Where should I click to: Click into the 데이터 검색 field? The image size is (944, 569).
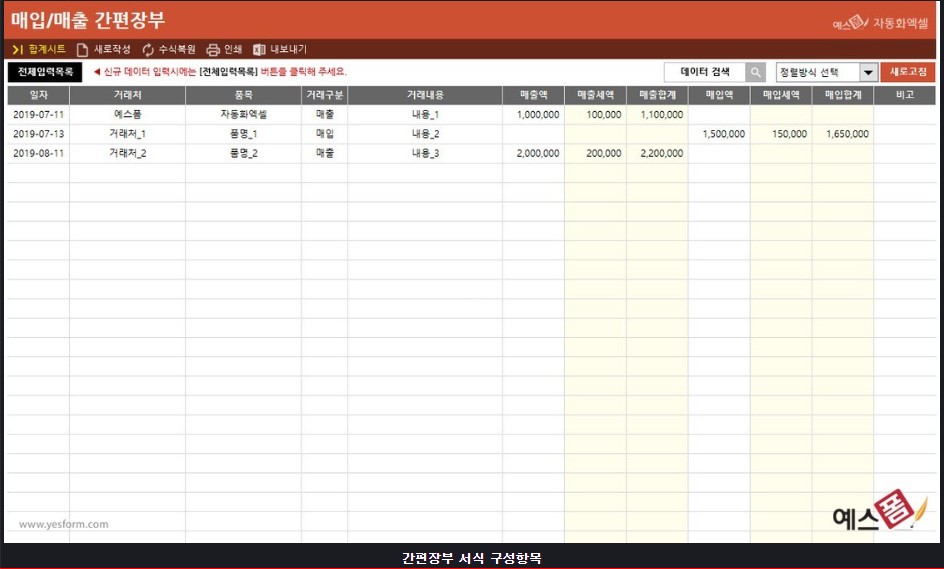(x=705, y=72)
